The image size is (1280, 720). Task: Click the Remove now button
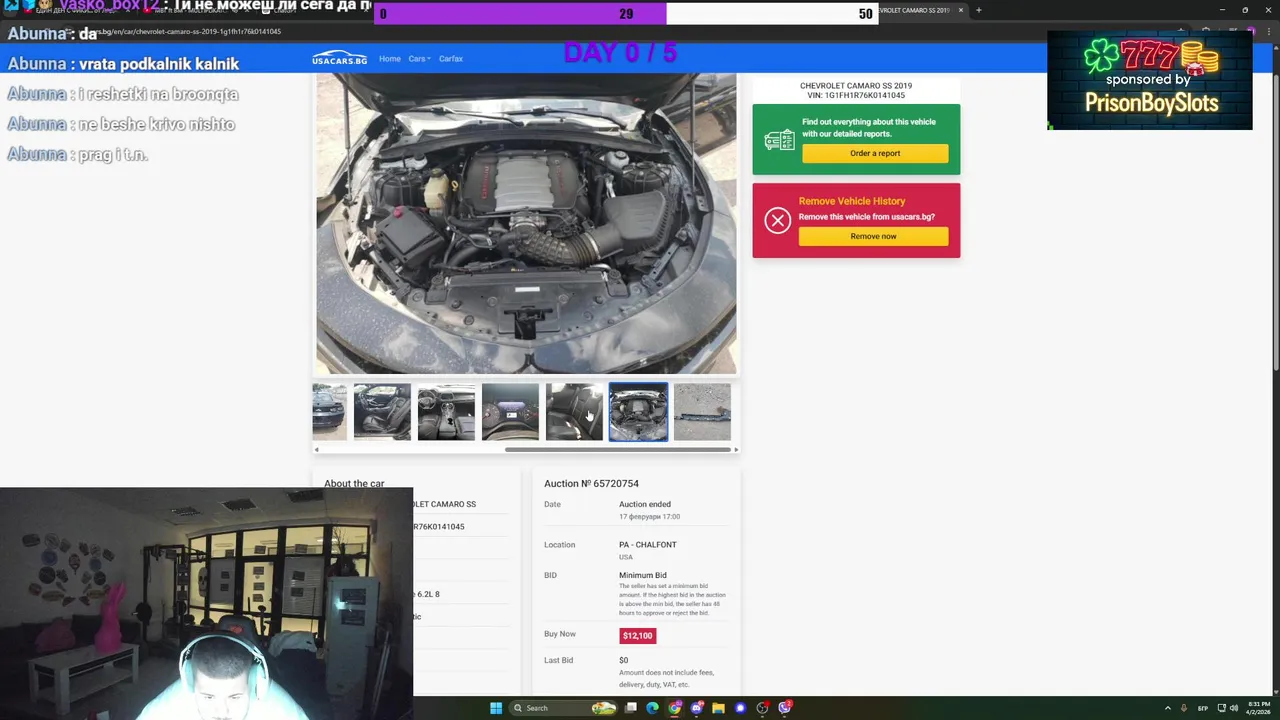point(873,236)
